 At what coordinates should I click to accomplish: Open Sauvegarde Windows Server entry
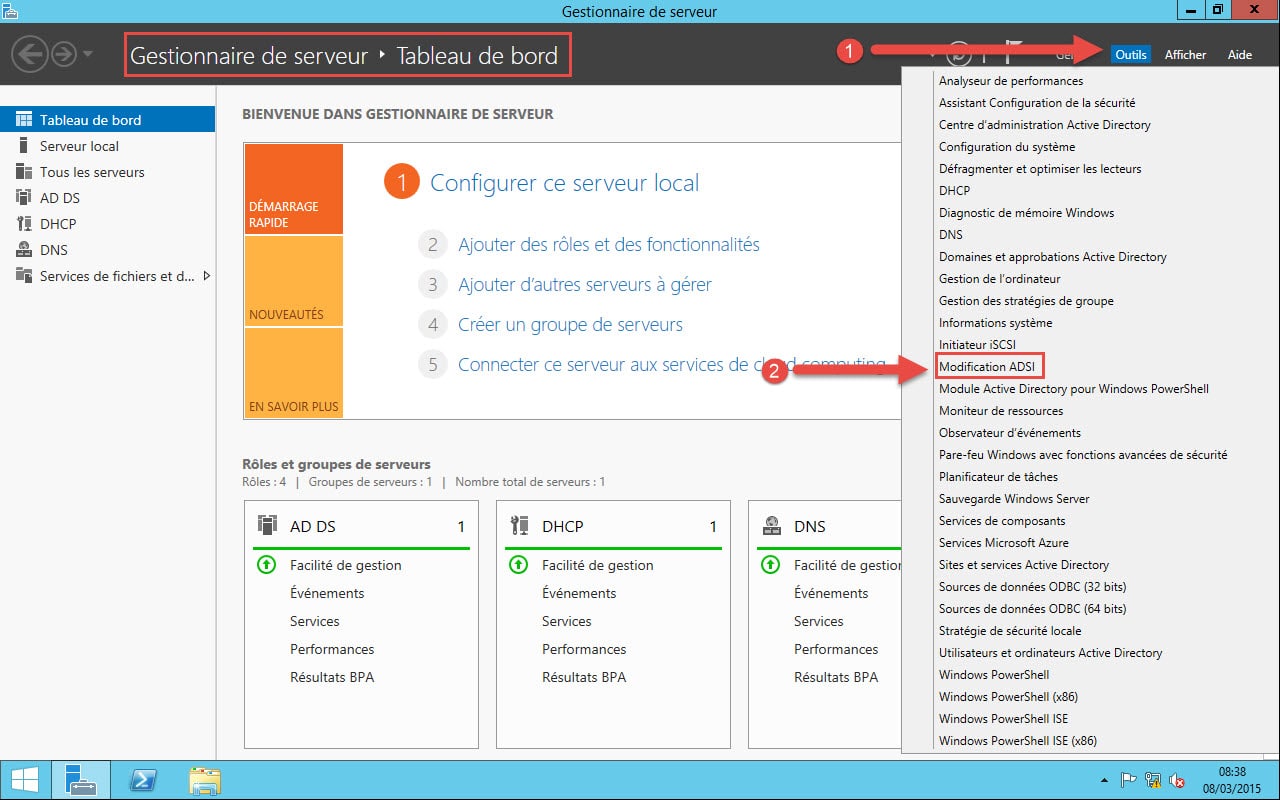point(1014,499)
